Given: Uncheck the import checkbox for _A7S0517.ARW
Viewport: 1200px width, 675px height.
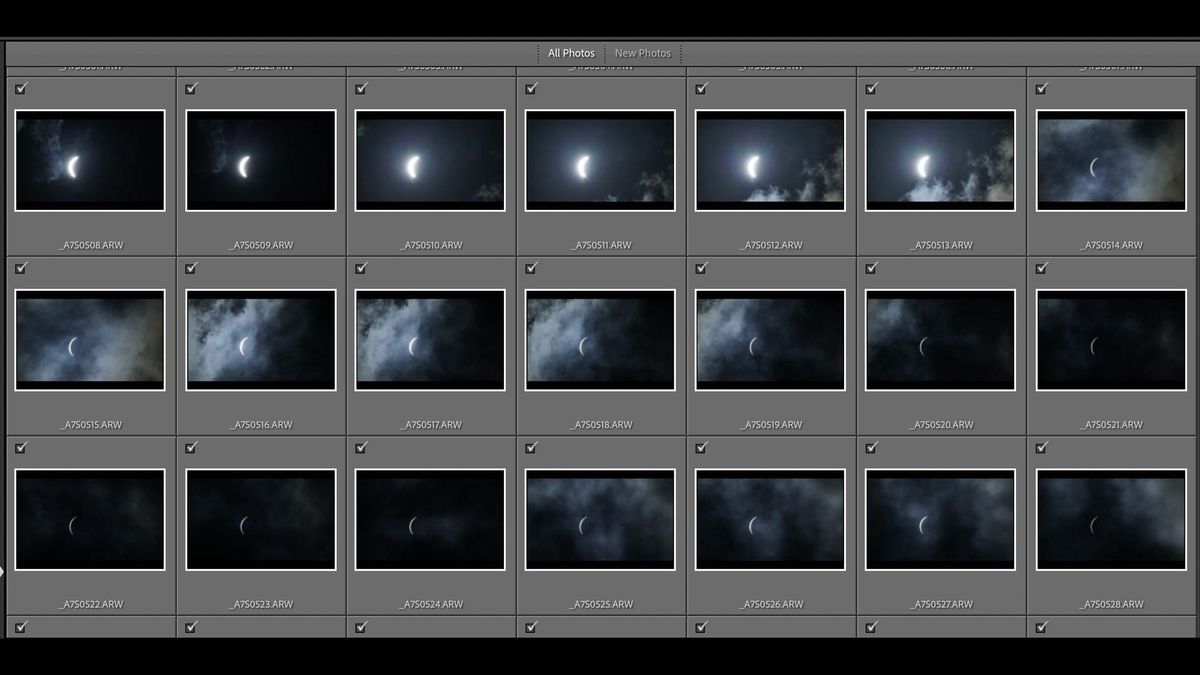Looking at the screenshot, I should pos(361,268).
